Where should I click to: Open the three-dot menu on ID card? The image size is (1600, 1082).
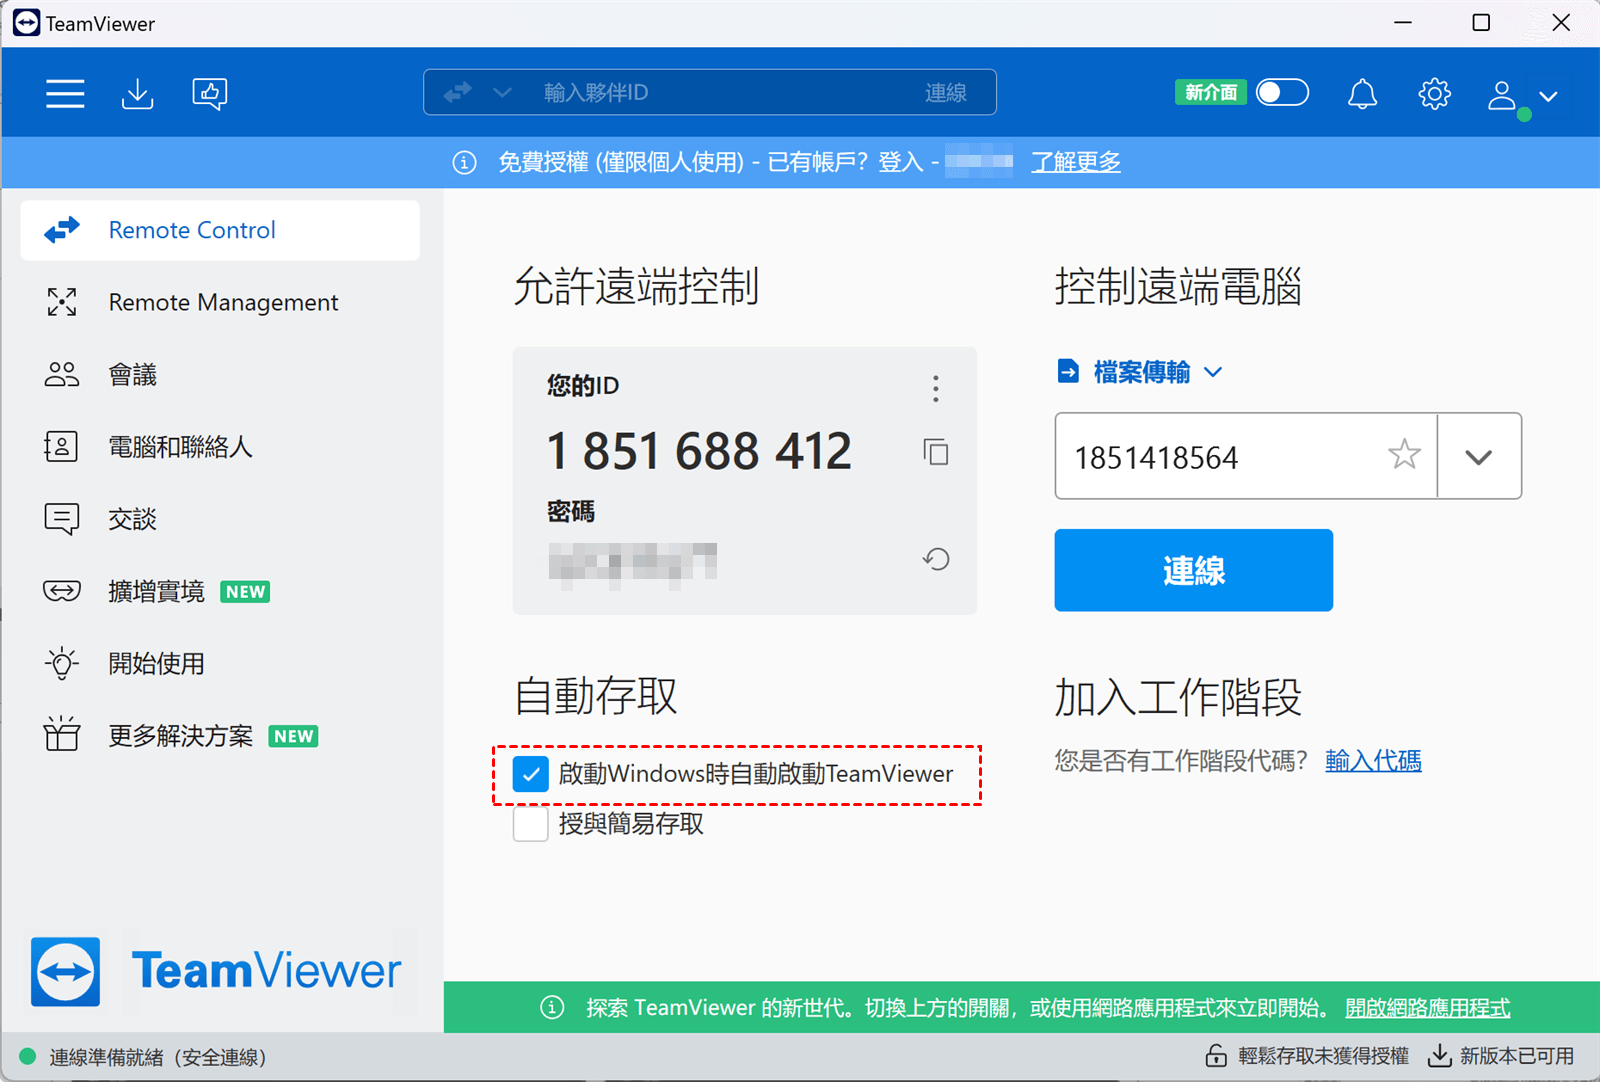click(x=936, y=389)
